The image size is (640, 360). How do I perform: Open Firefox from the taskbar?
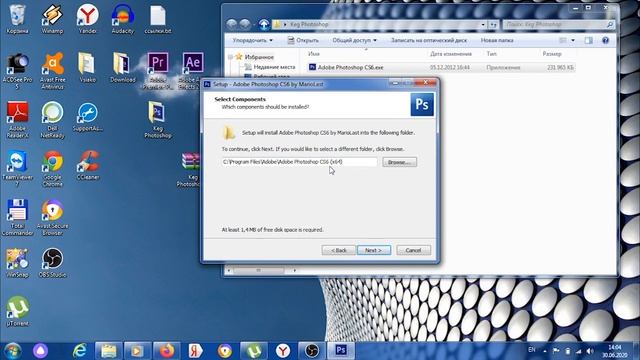point(167,351)
